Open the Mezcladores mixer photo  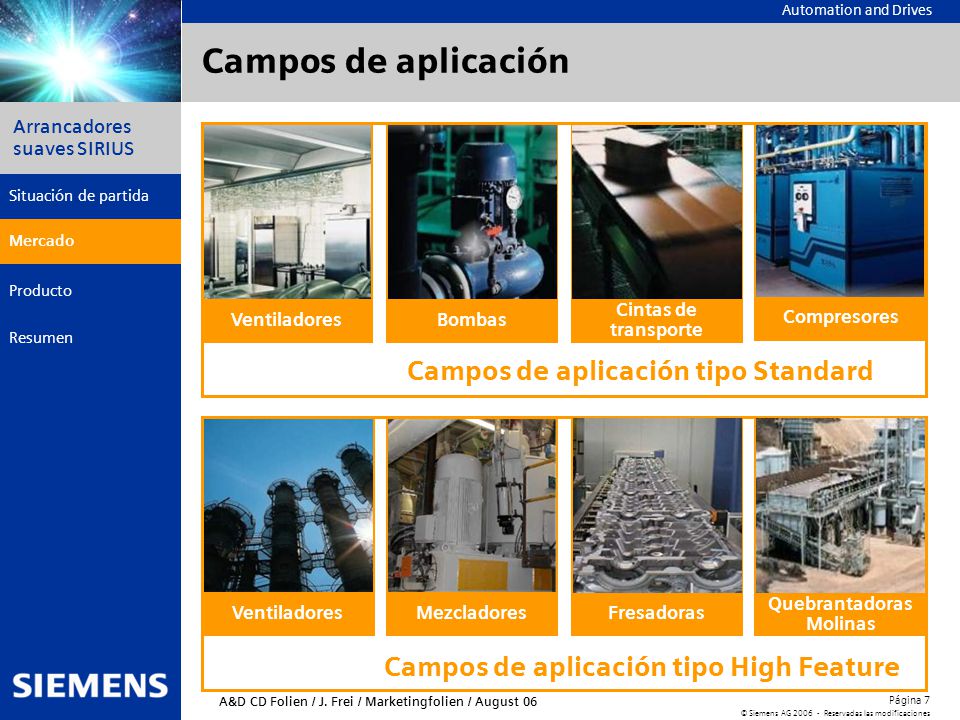tap(472, 505)
